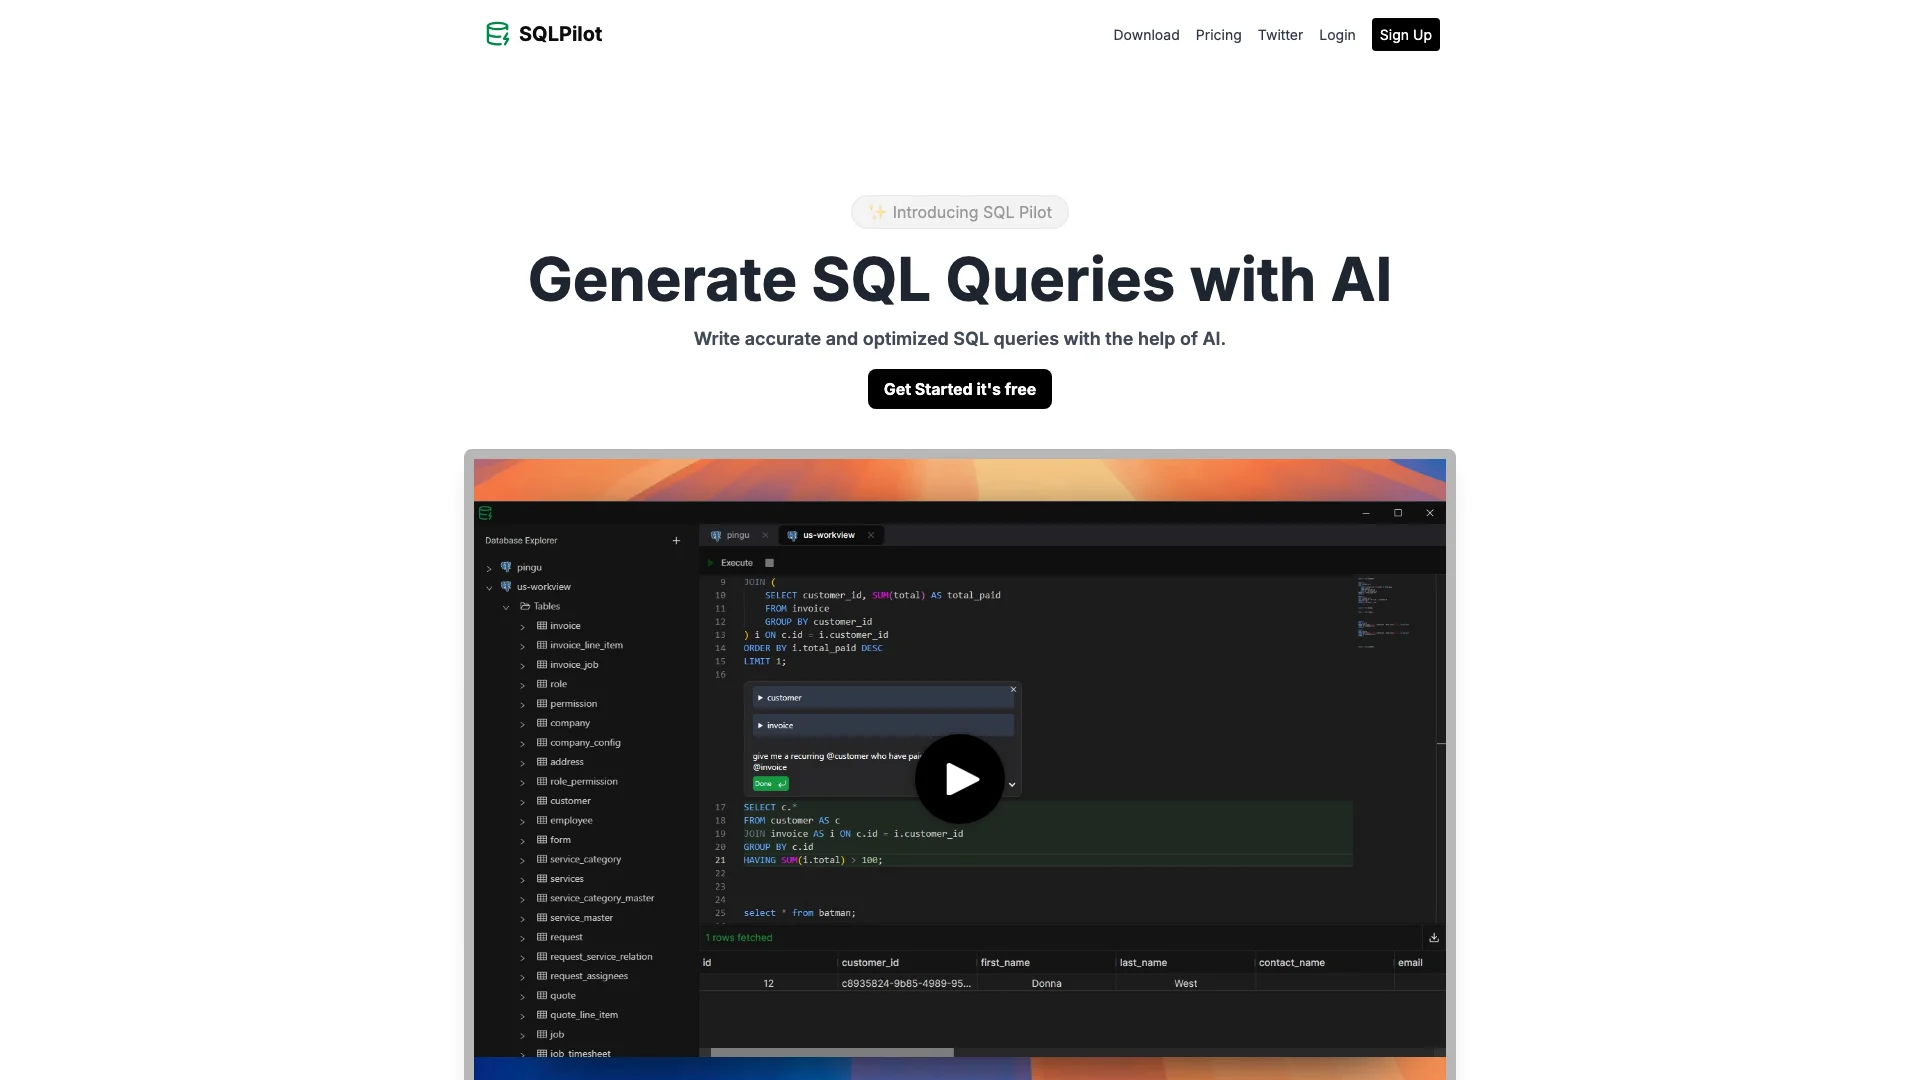The image size is (1920, 1080).
Task: Click the company_config table icon
Action: coord(542,743)
